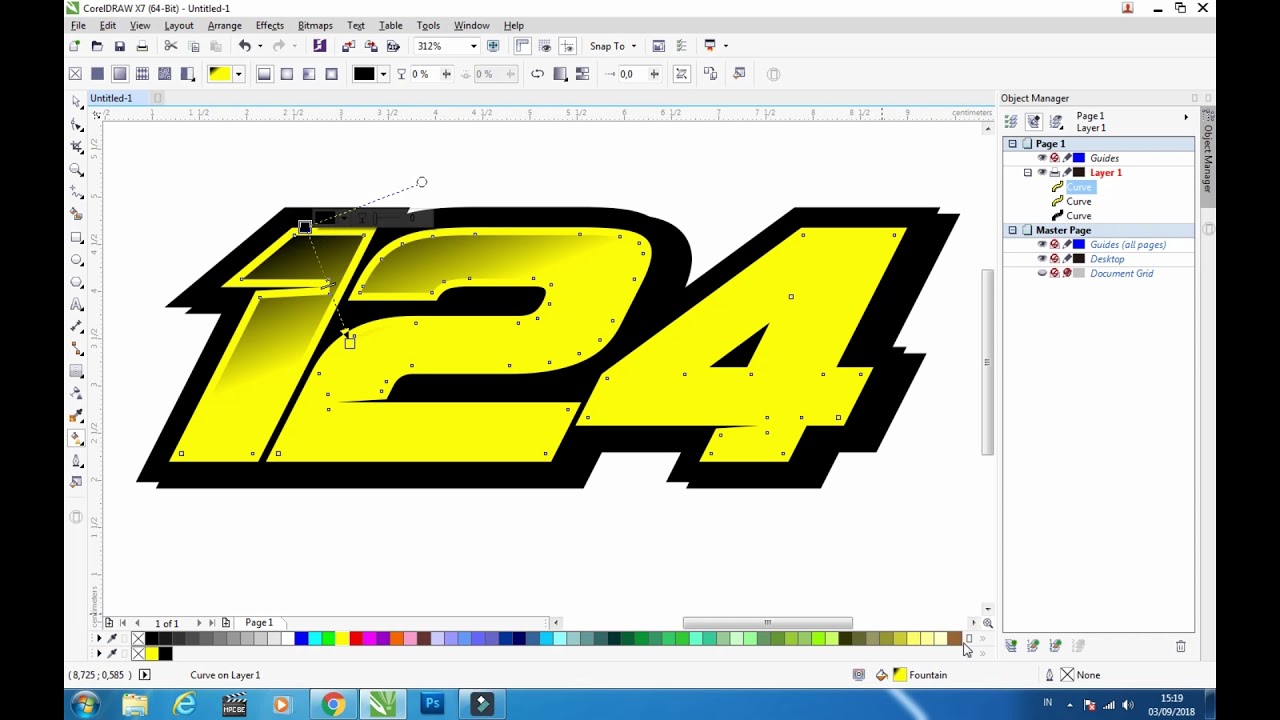The width and height of the screenshot is (1280, 720).
Task: Open the node color black dropdown
Action: click(x=383, y=74)
